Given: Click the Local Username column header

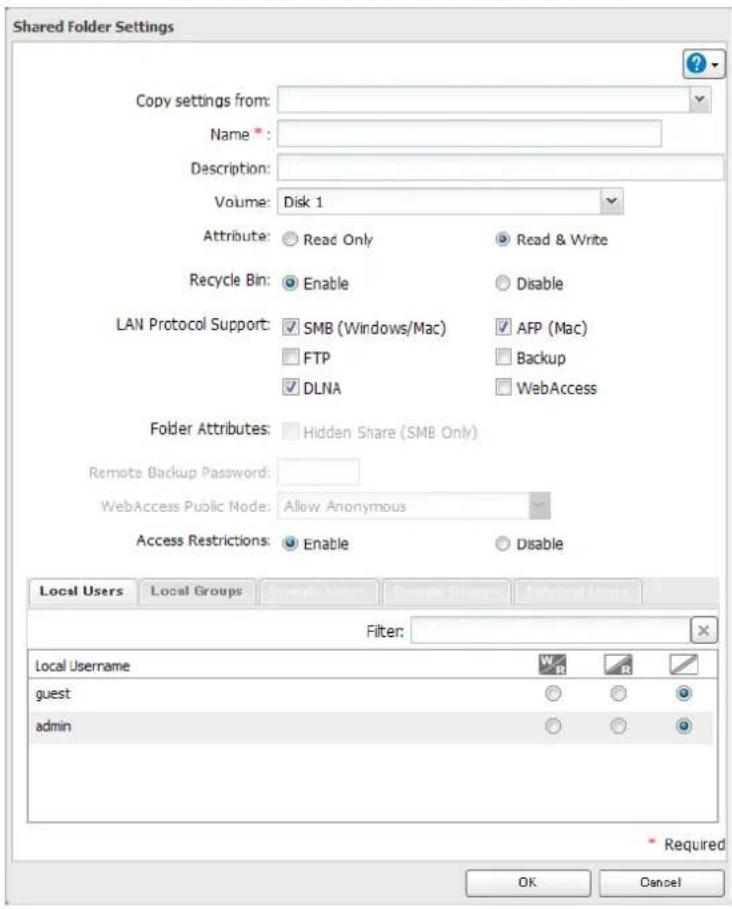Looking at the screenshot, I should point(82,666).
